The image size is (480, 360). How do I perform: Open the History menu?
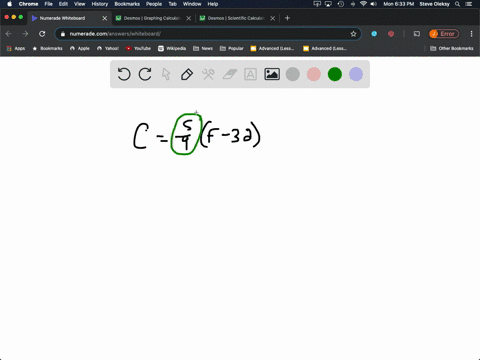pyautogui.click(x=100, y=4)
